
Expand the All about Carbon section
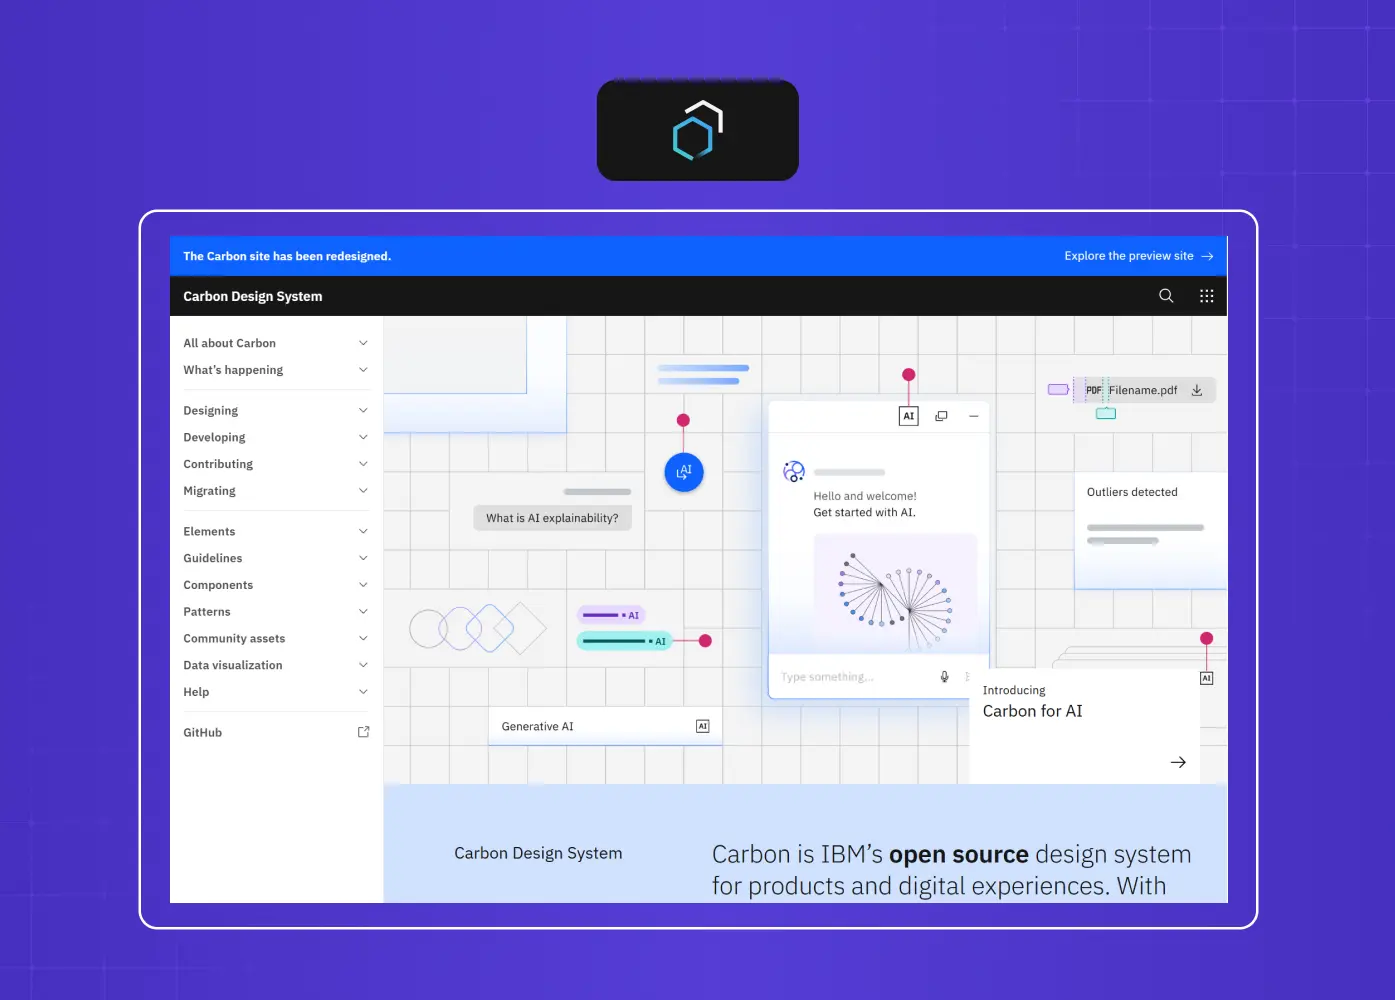pos(276,343)
